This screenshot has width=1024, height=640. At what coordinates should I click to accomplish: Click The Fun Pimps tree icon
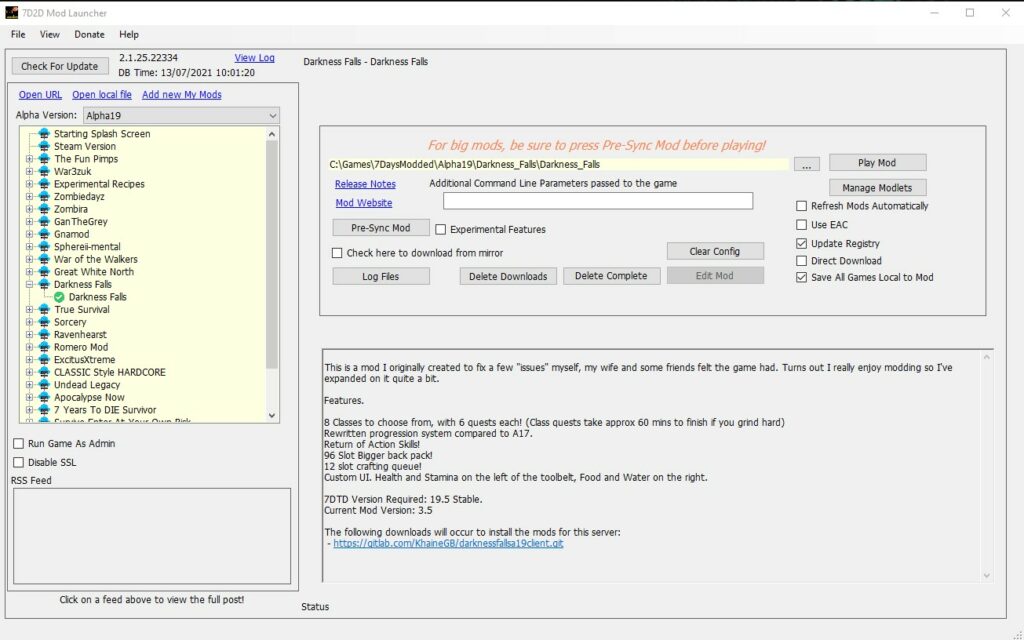44,159
